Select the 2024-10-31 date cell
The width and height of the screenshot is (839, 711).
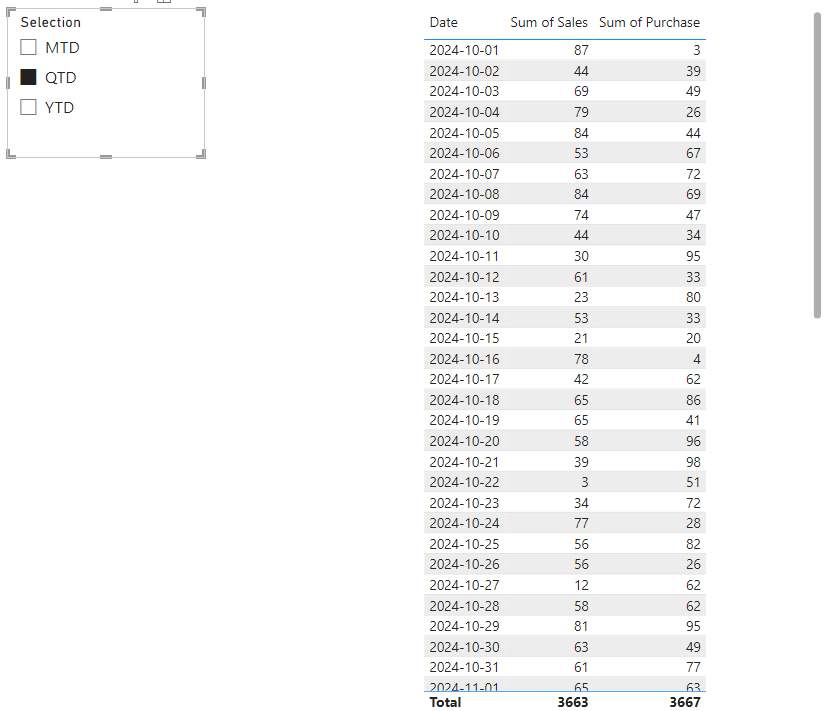(x=464, y=668)
